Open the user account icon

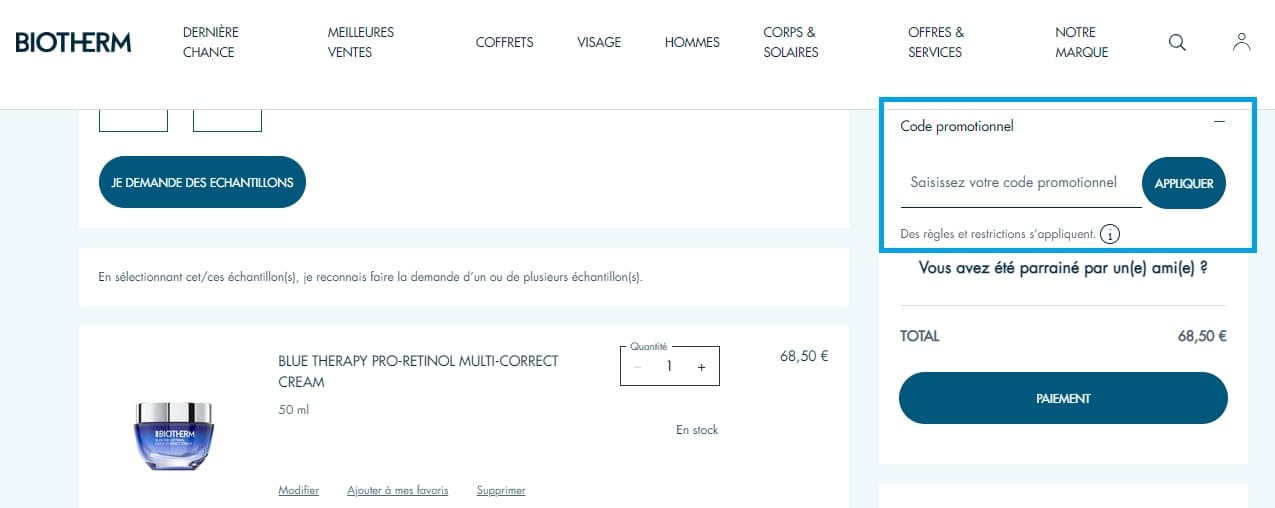[x=1241, y=42]
